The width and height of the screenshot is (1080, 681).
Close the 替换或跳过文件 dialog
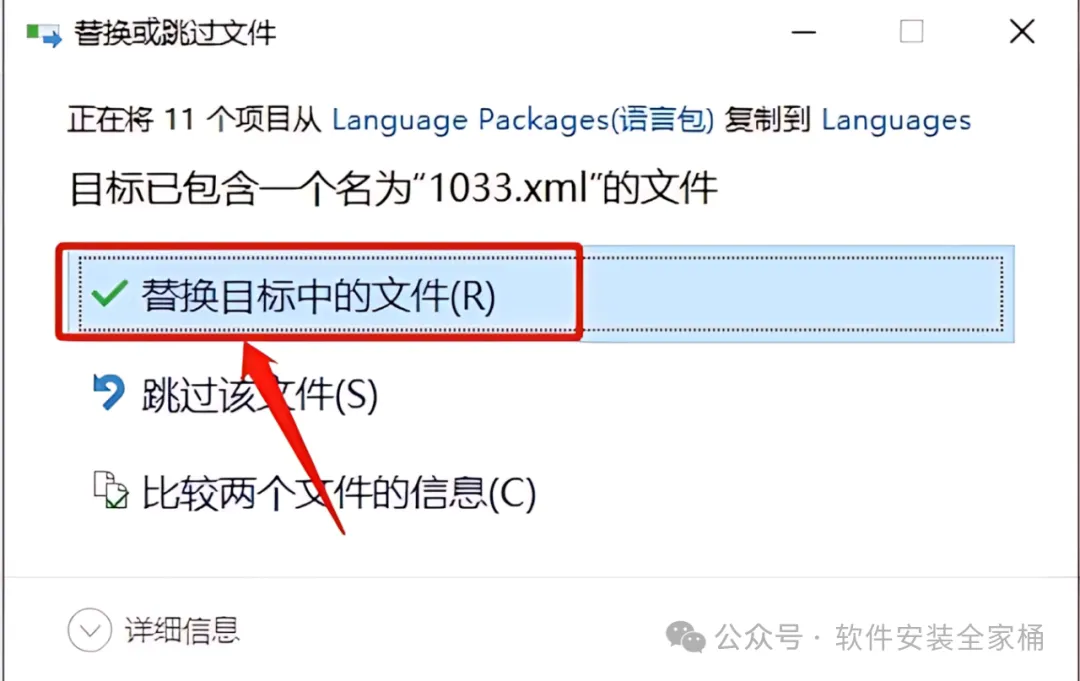point(1022,32)
